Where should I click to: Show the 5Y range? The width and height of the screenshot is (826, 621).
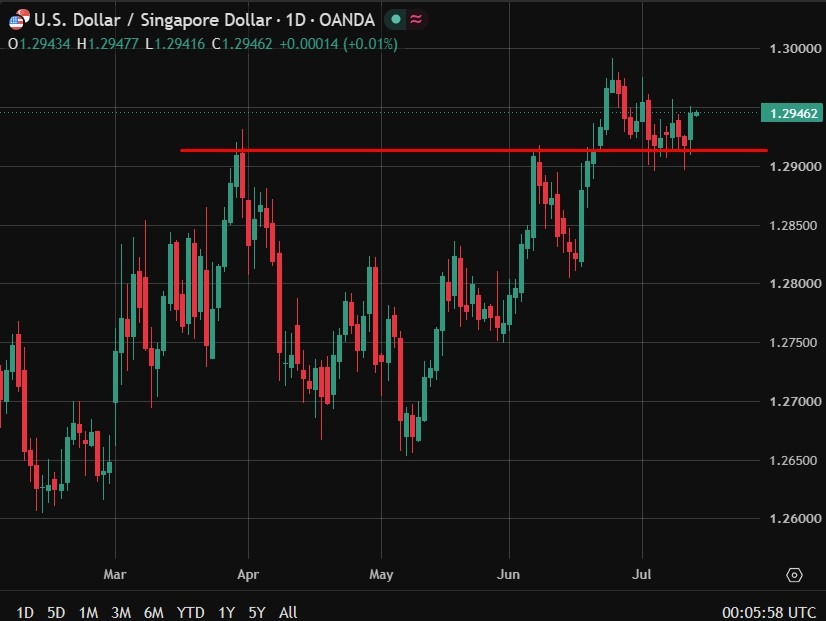[x=257, y=613]
